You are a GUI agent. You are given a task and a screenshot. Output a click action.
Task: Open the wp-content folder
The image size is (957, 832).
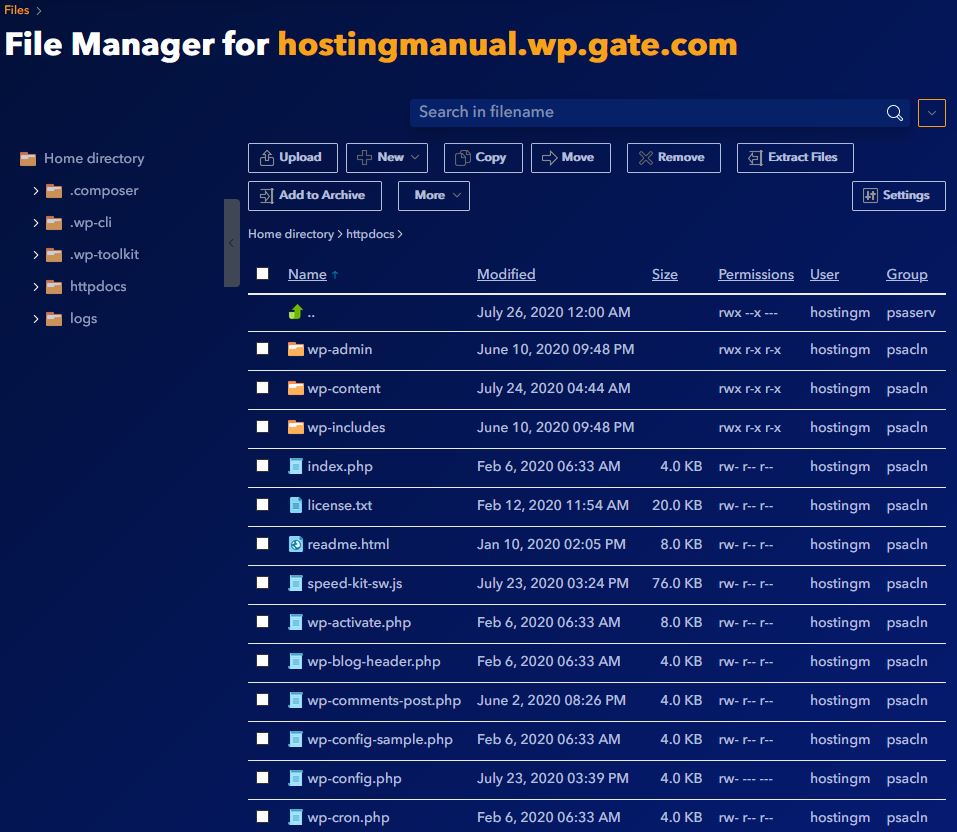point(344,388)
